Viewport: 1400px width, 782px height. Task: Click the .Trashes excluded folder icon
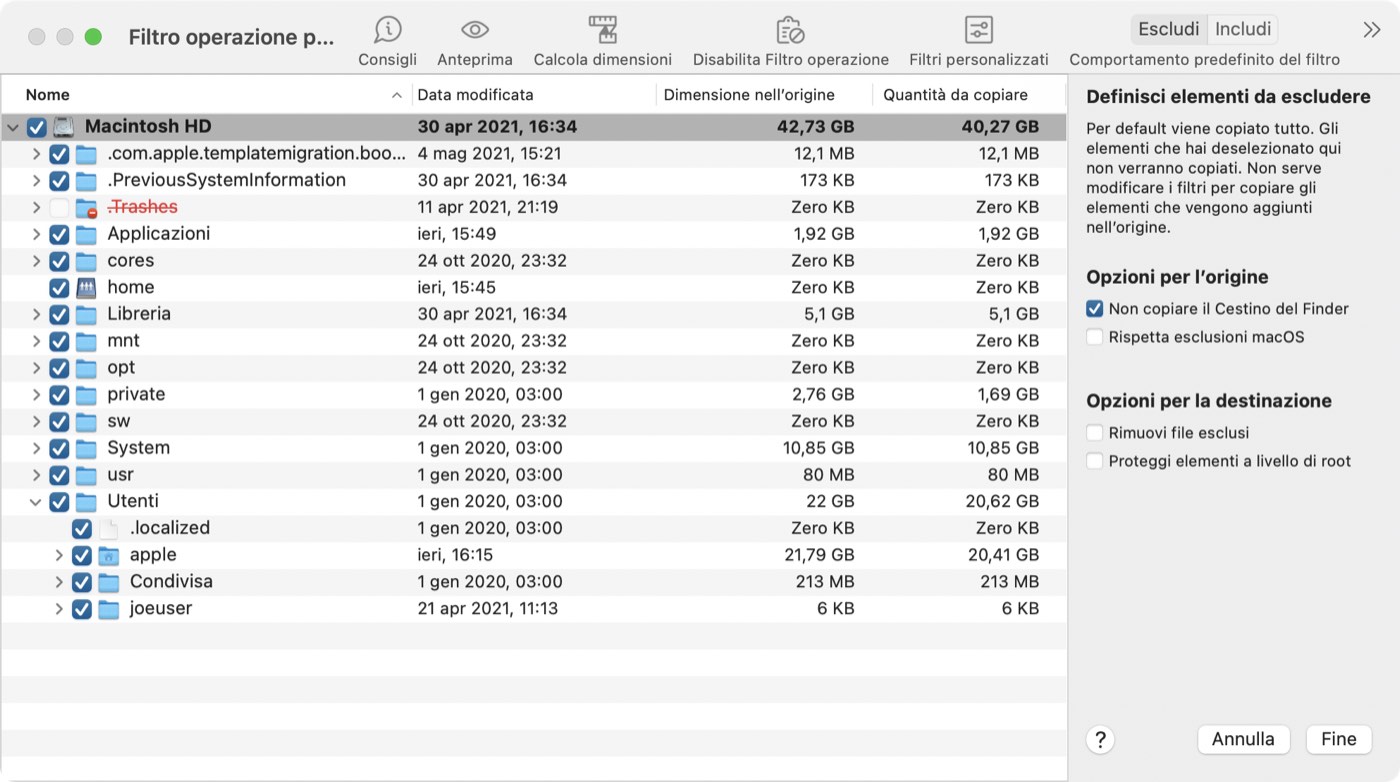[87, 208]
